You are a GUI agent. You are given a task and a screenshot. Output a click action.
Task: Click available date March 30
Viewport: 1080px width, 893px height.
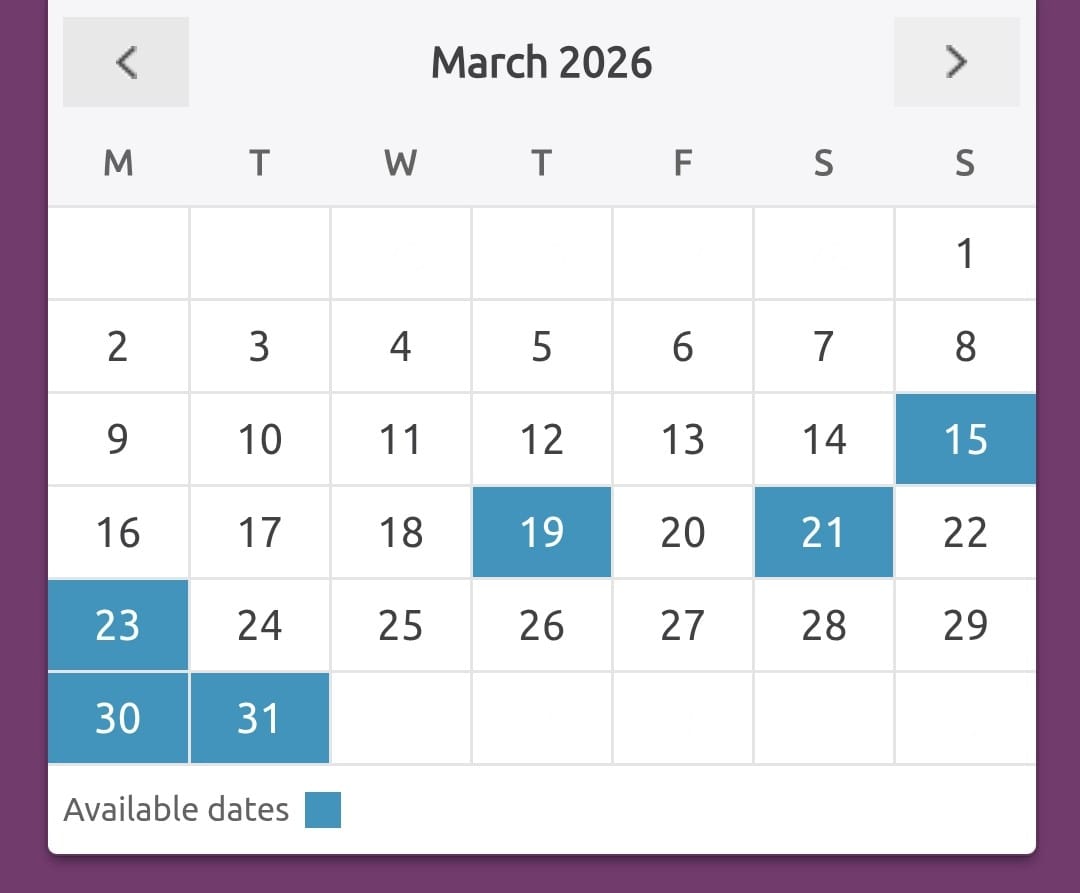pyautogui.click(x=118, y=719)
